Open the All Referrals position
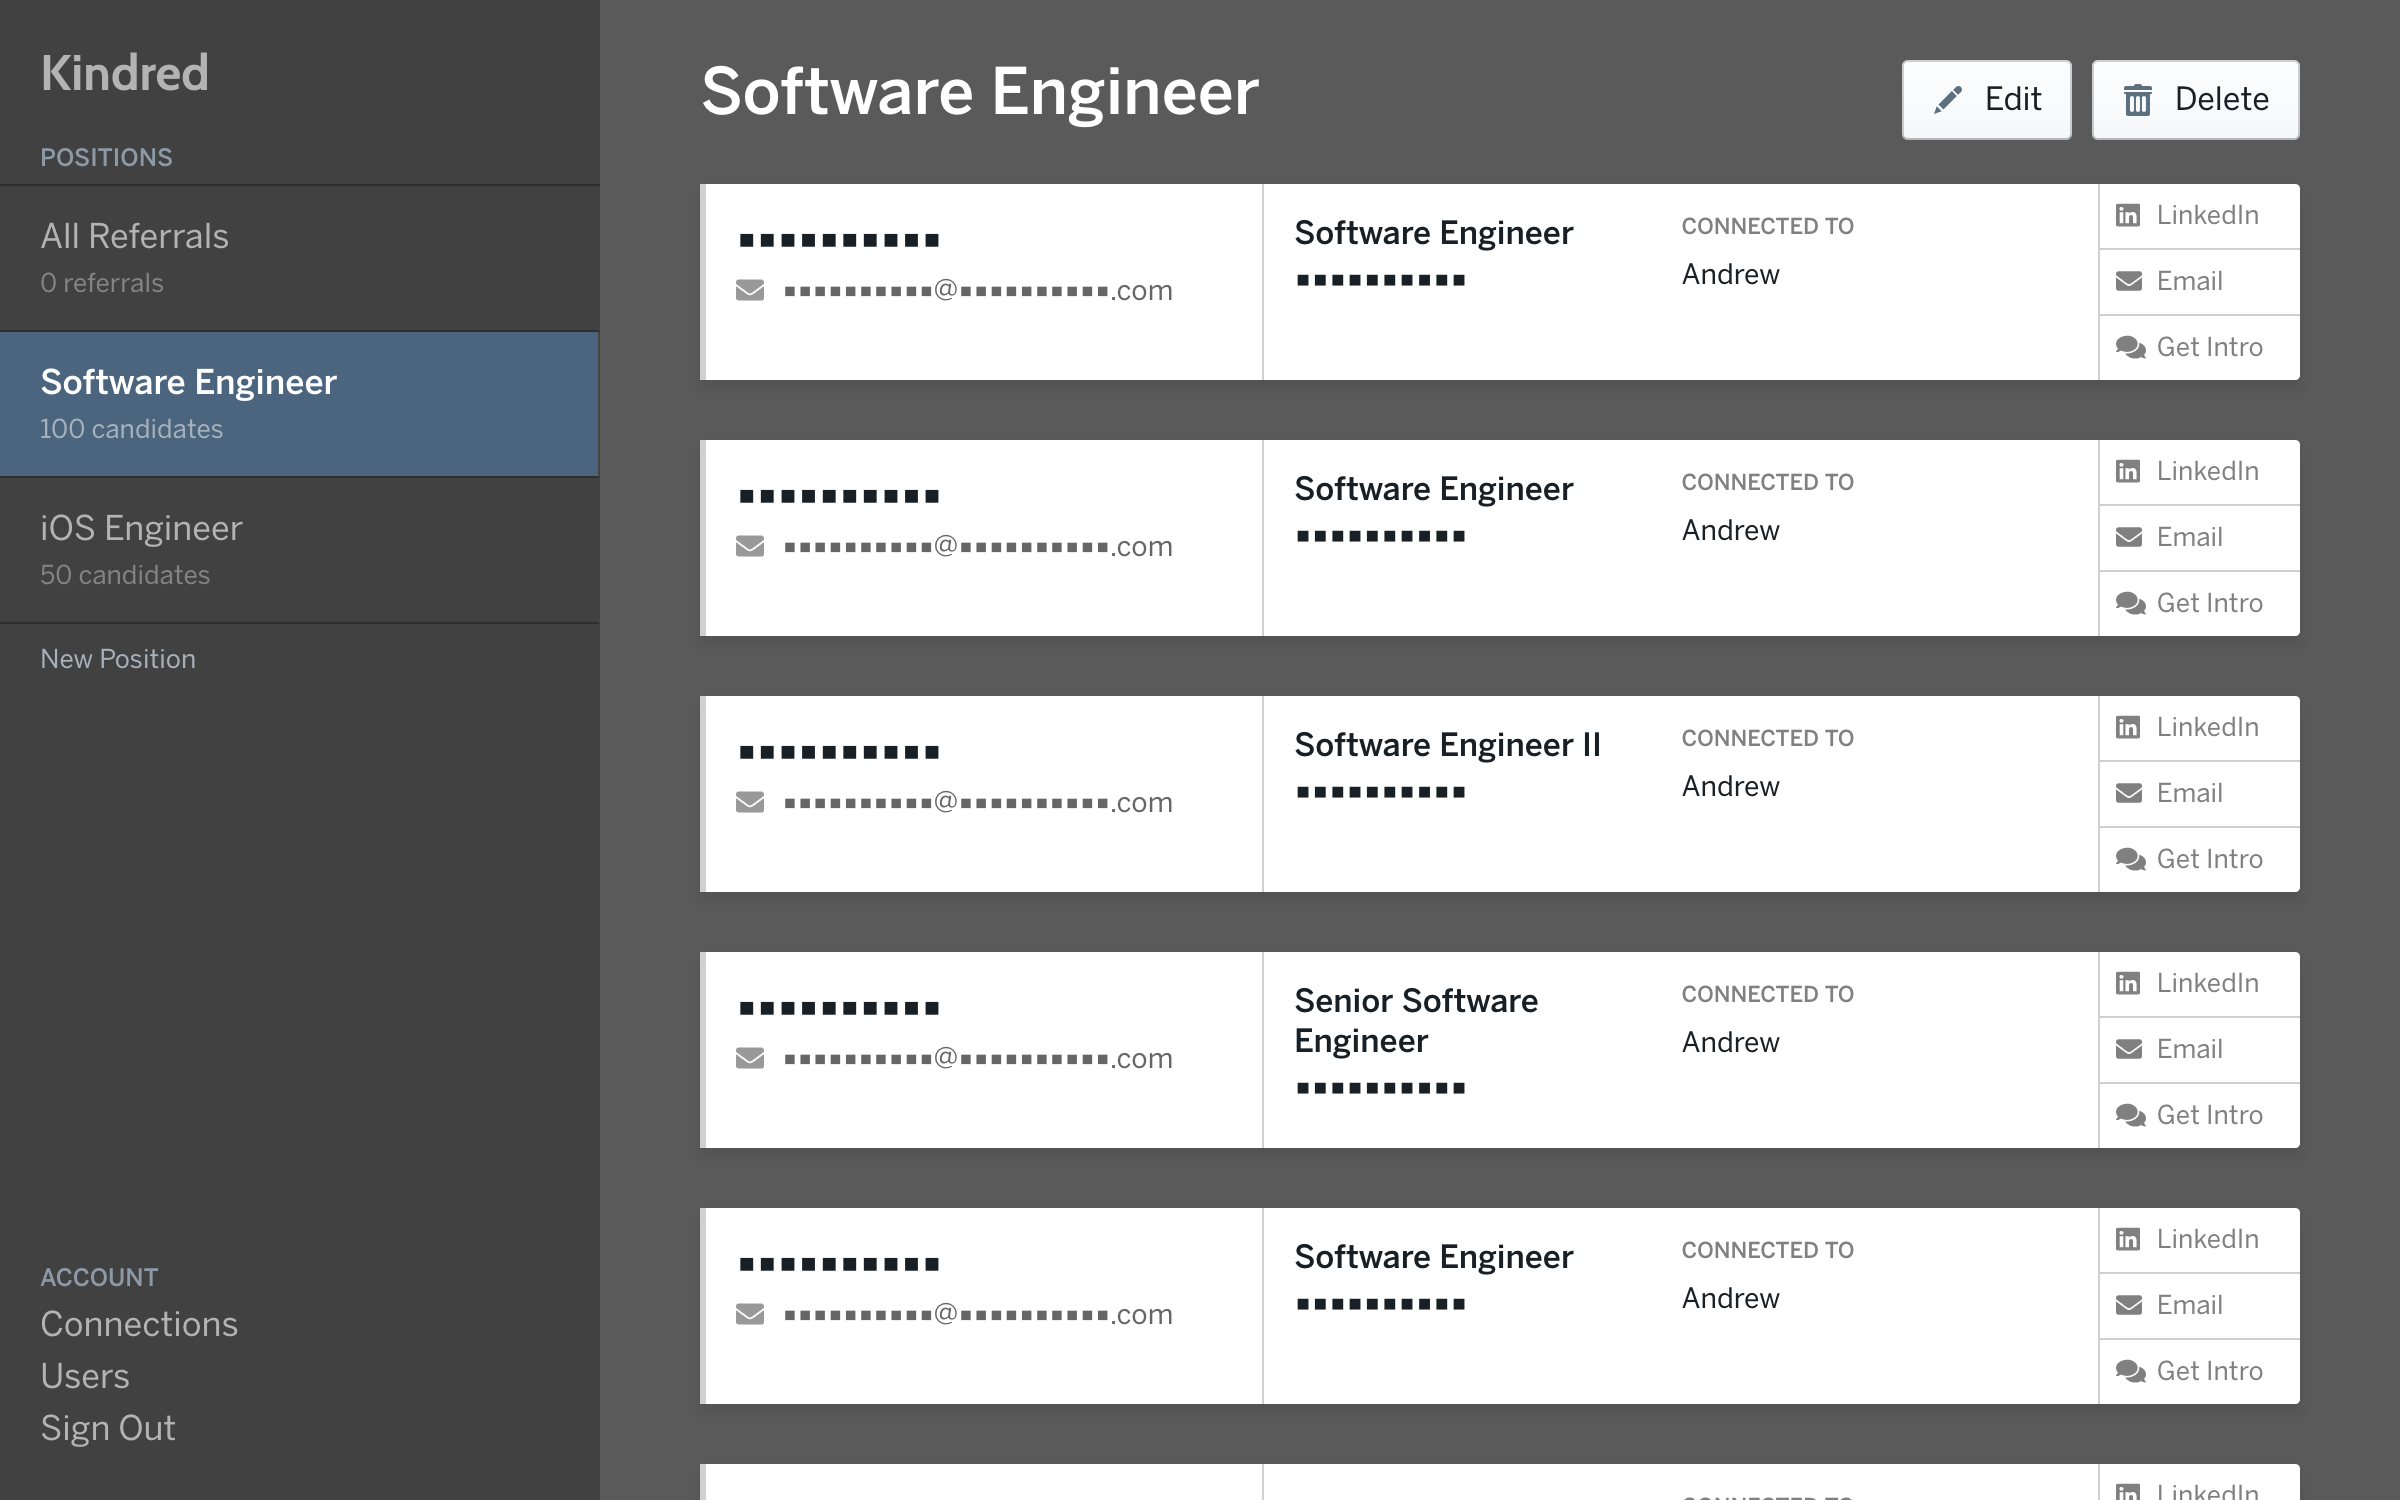 (299, 258)
